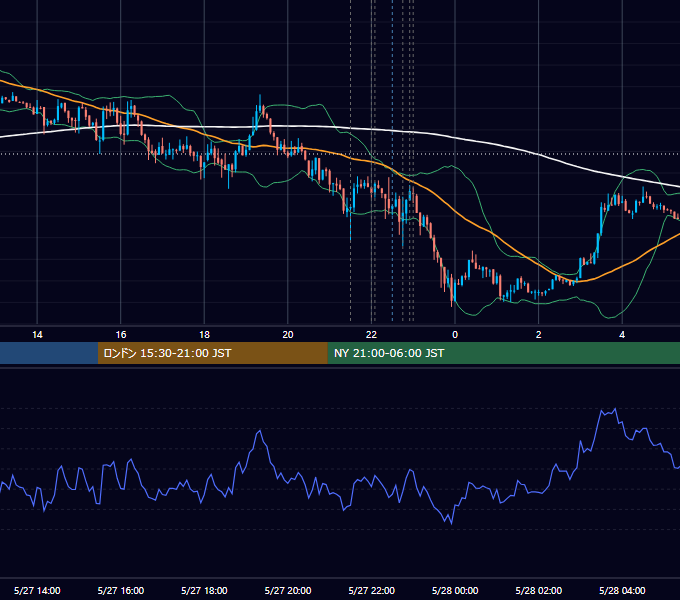680x600 pixels.
Task: Click the 5/28 04:00 date label
Action: (622, 590)
